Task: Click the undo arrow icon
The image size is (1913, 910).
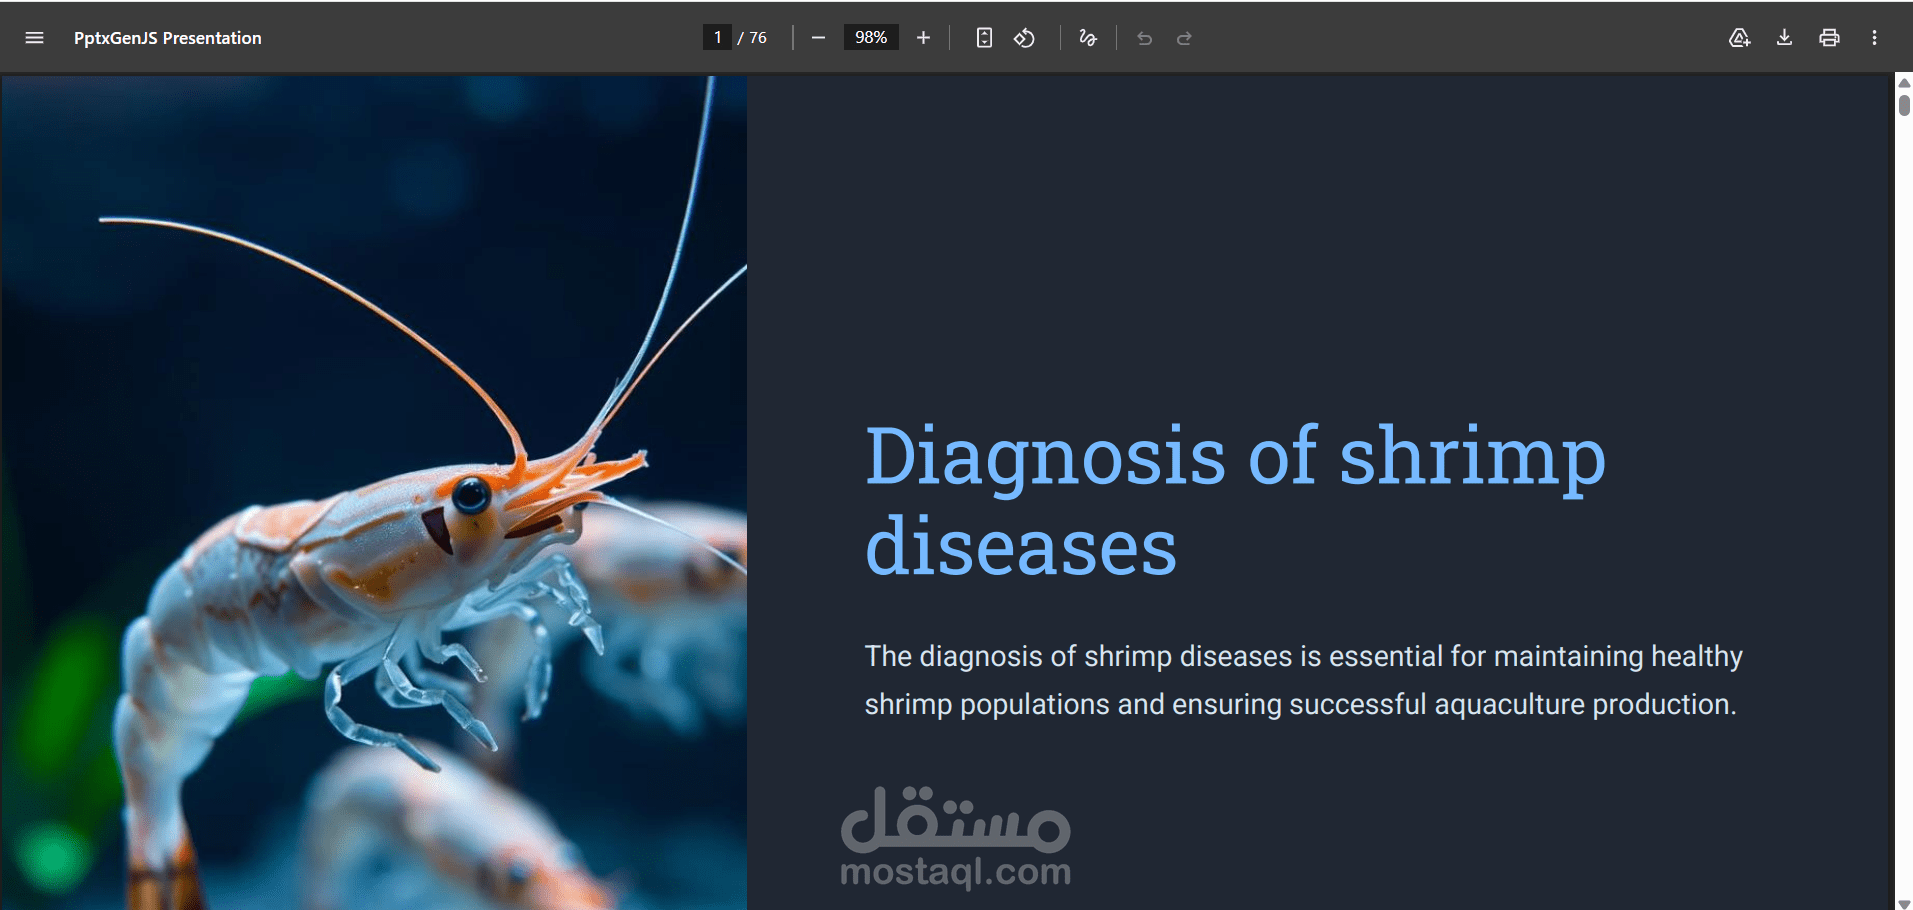Action: 1145,38
